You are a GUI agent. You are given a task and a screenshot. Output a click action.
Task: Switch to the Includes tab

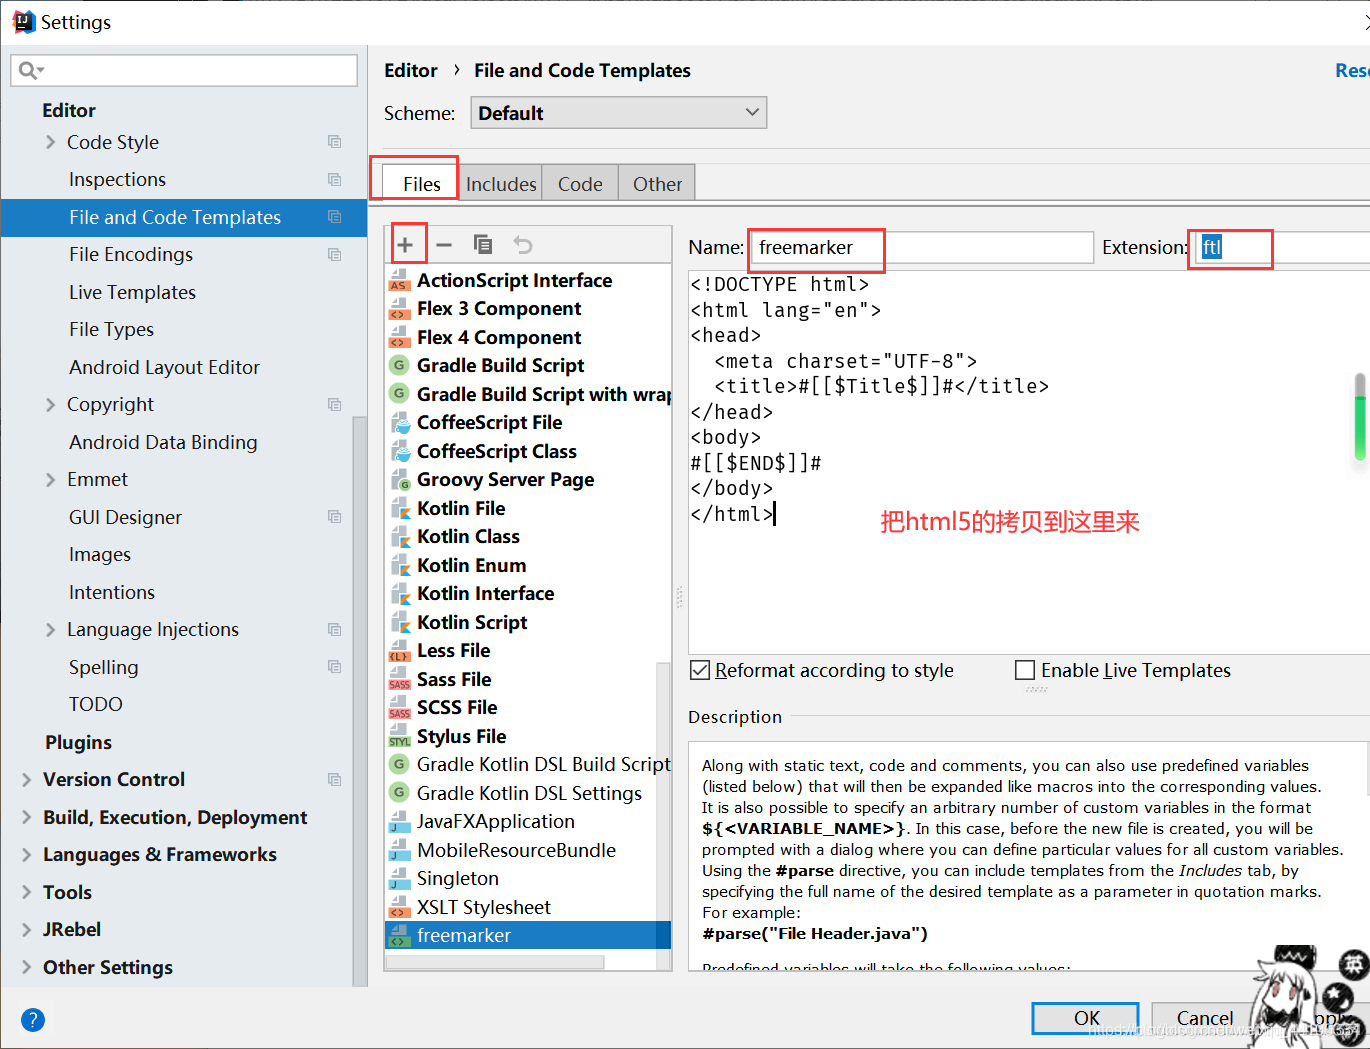click(x=501, y=184)
